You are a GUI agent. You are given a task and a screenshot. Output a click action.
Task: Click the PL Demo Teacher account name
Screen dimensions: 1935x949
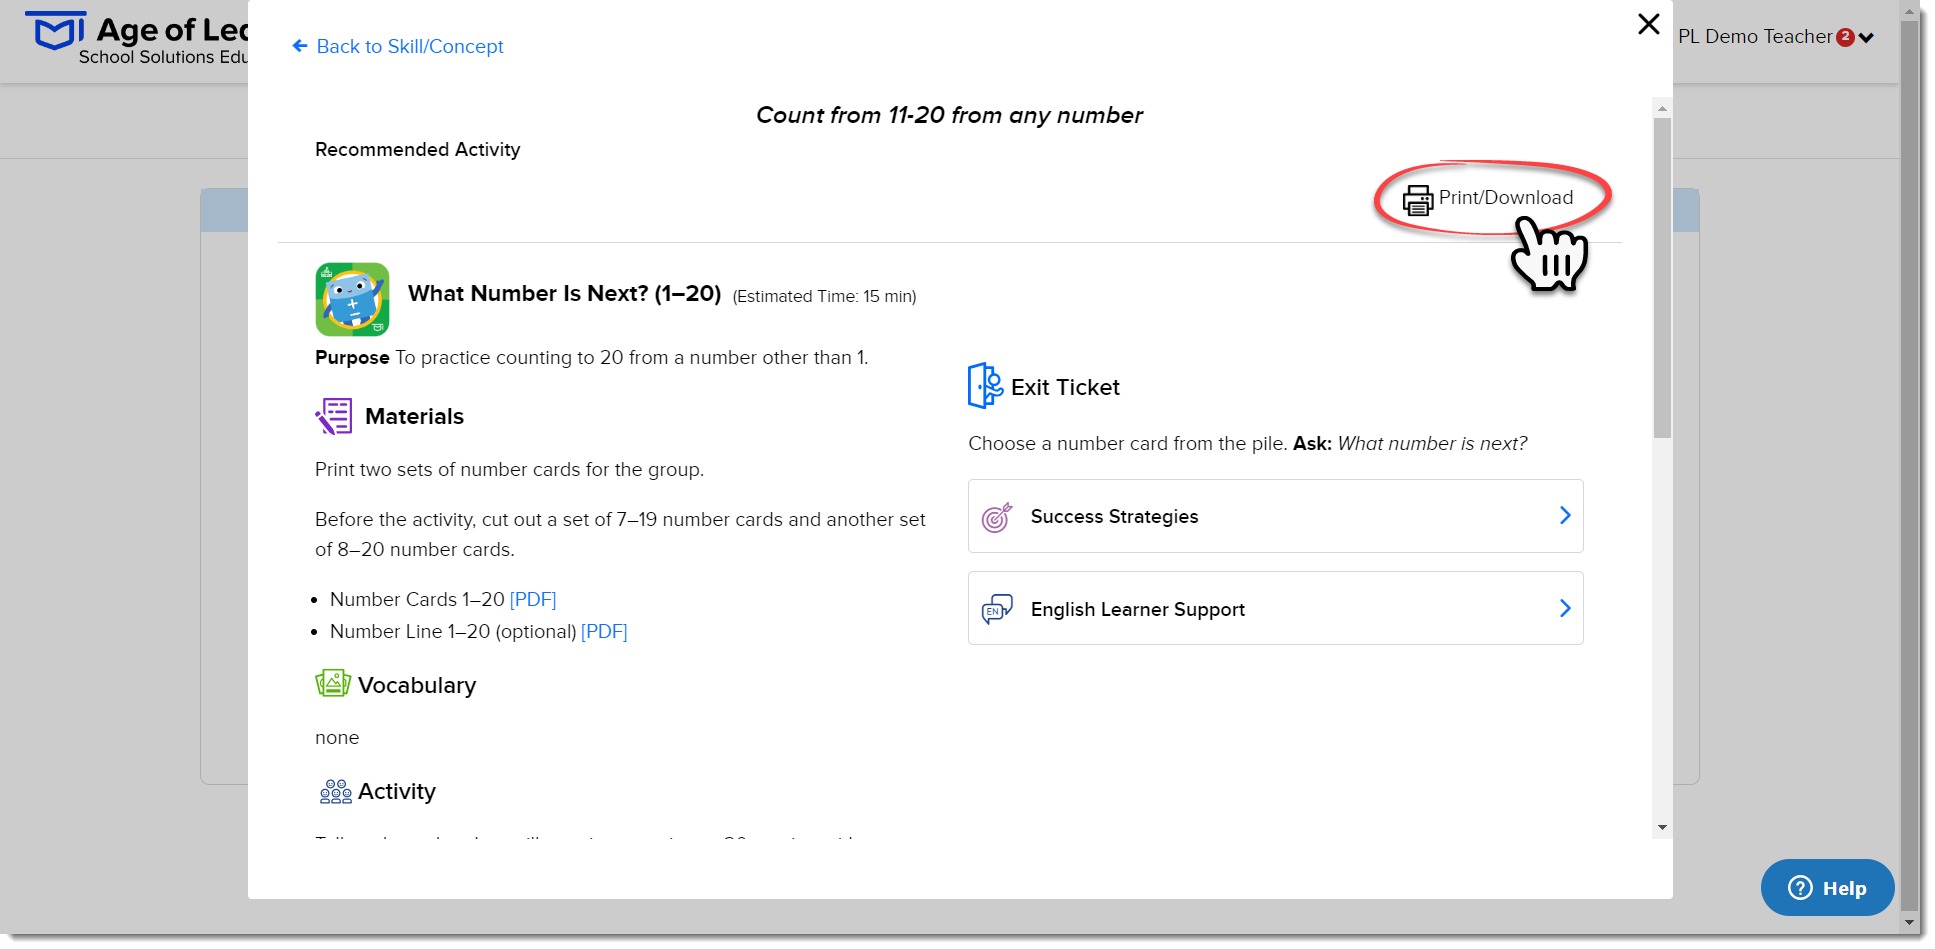click(x=1755, y=36)
